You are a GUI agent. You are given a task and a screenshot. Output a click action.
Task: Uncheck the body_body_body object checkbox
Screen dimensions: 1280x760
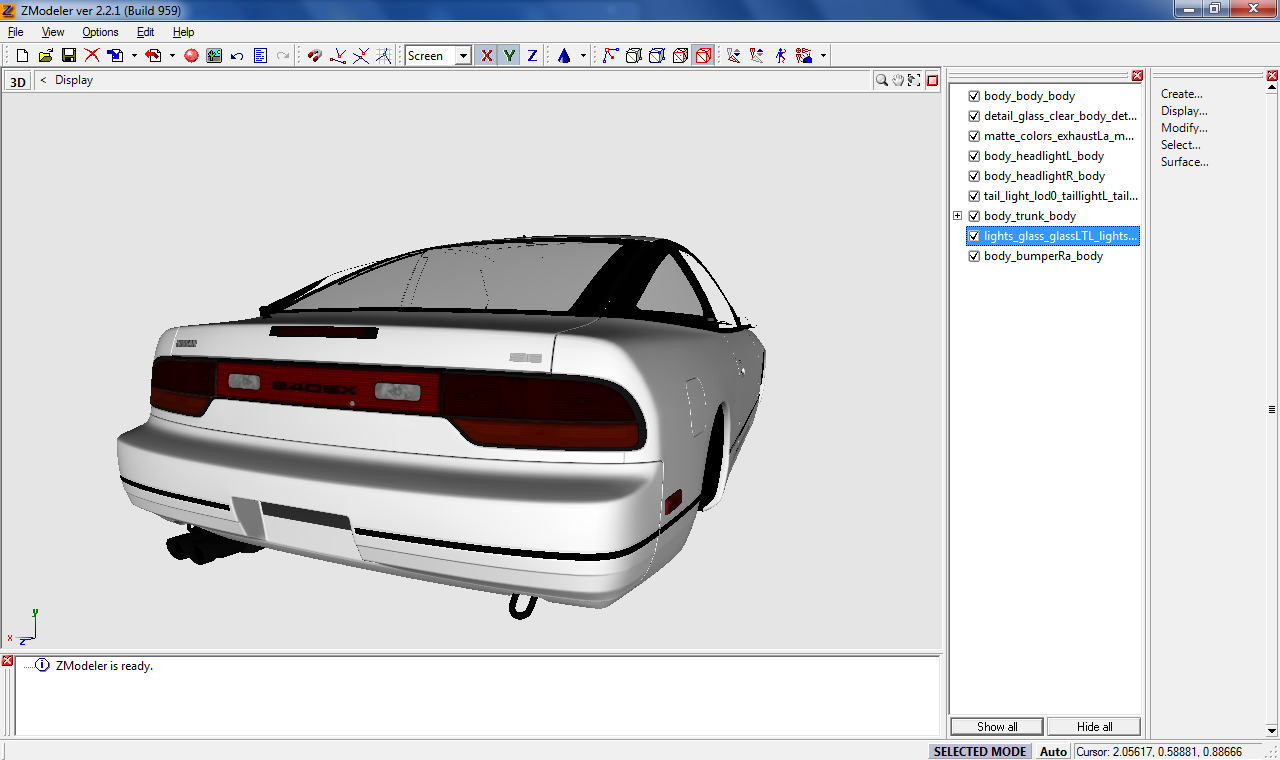[x=974, y=96]
